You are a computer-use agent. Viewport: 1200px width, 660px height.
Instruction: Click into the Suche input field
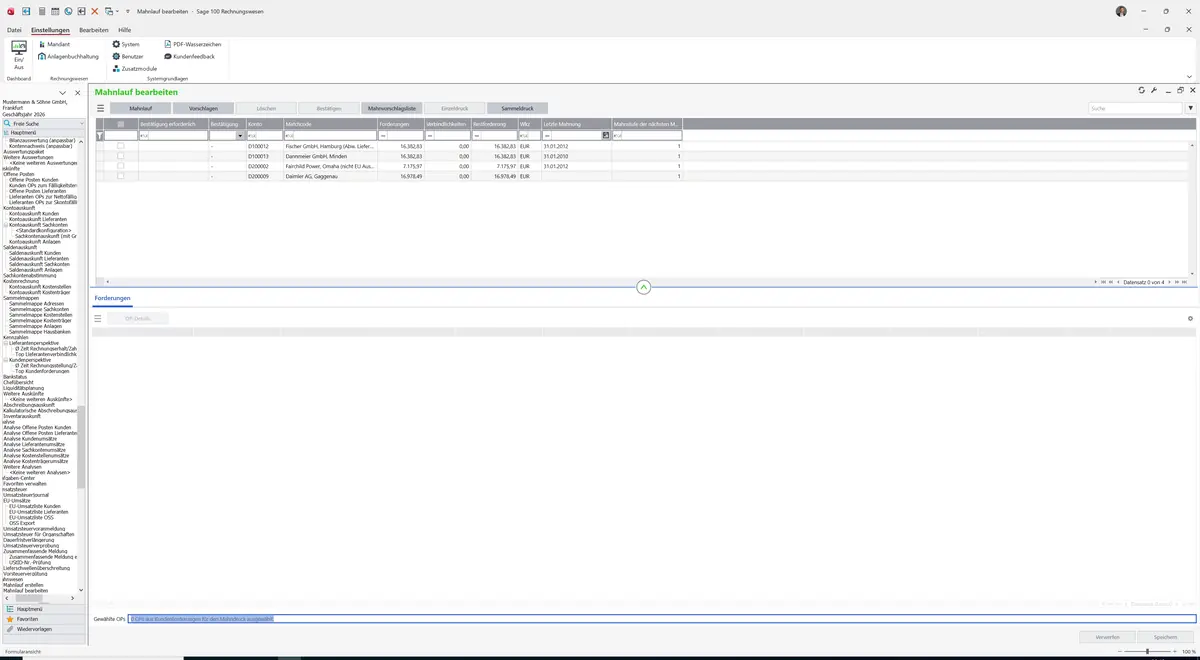[1135, 108]
